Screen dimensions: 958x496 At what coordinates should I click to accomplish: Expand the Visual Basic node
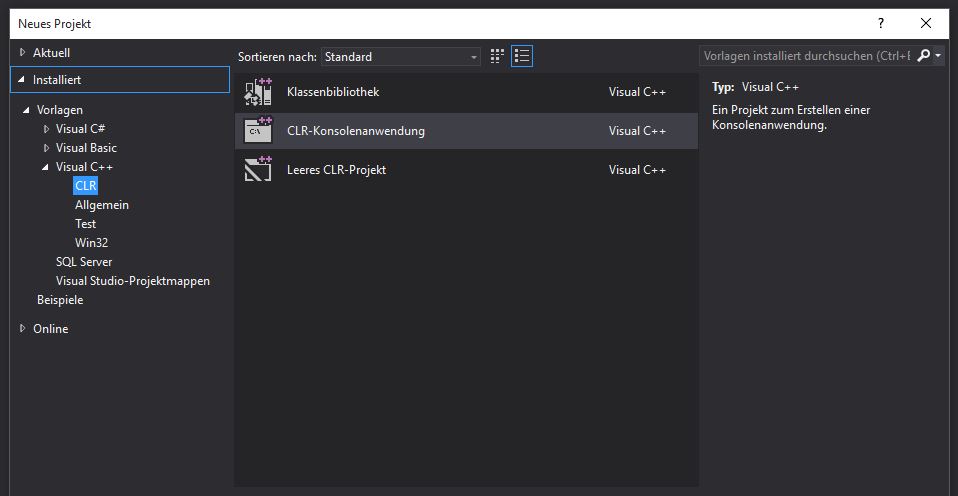(46, 148)
